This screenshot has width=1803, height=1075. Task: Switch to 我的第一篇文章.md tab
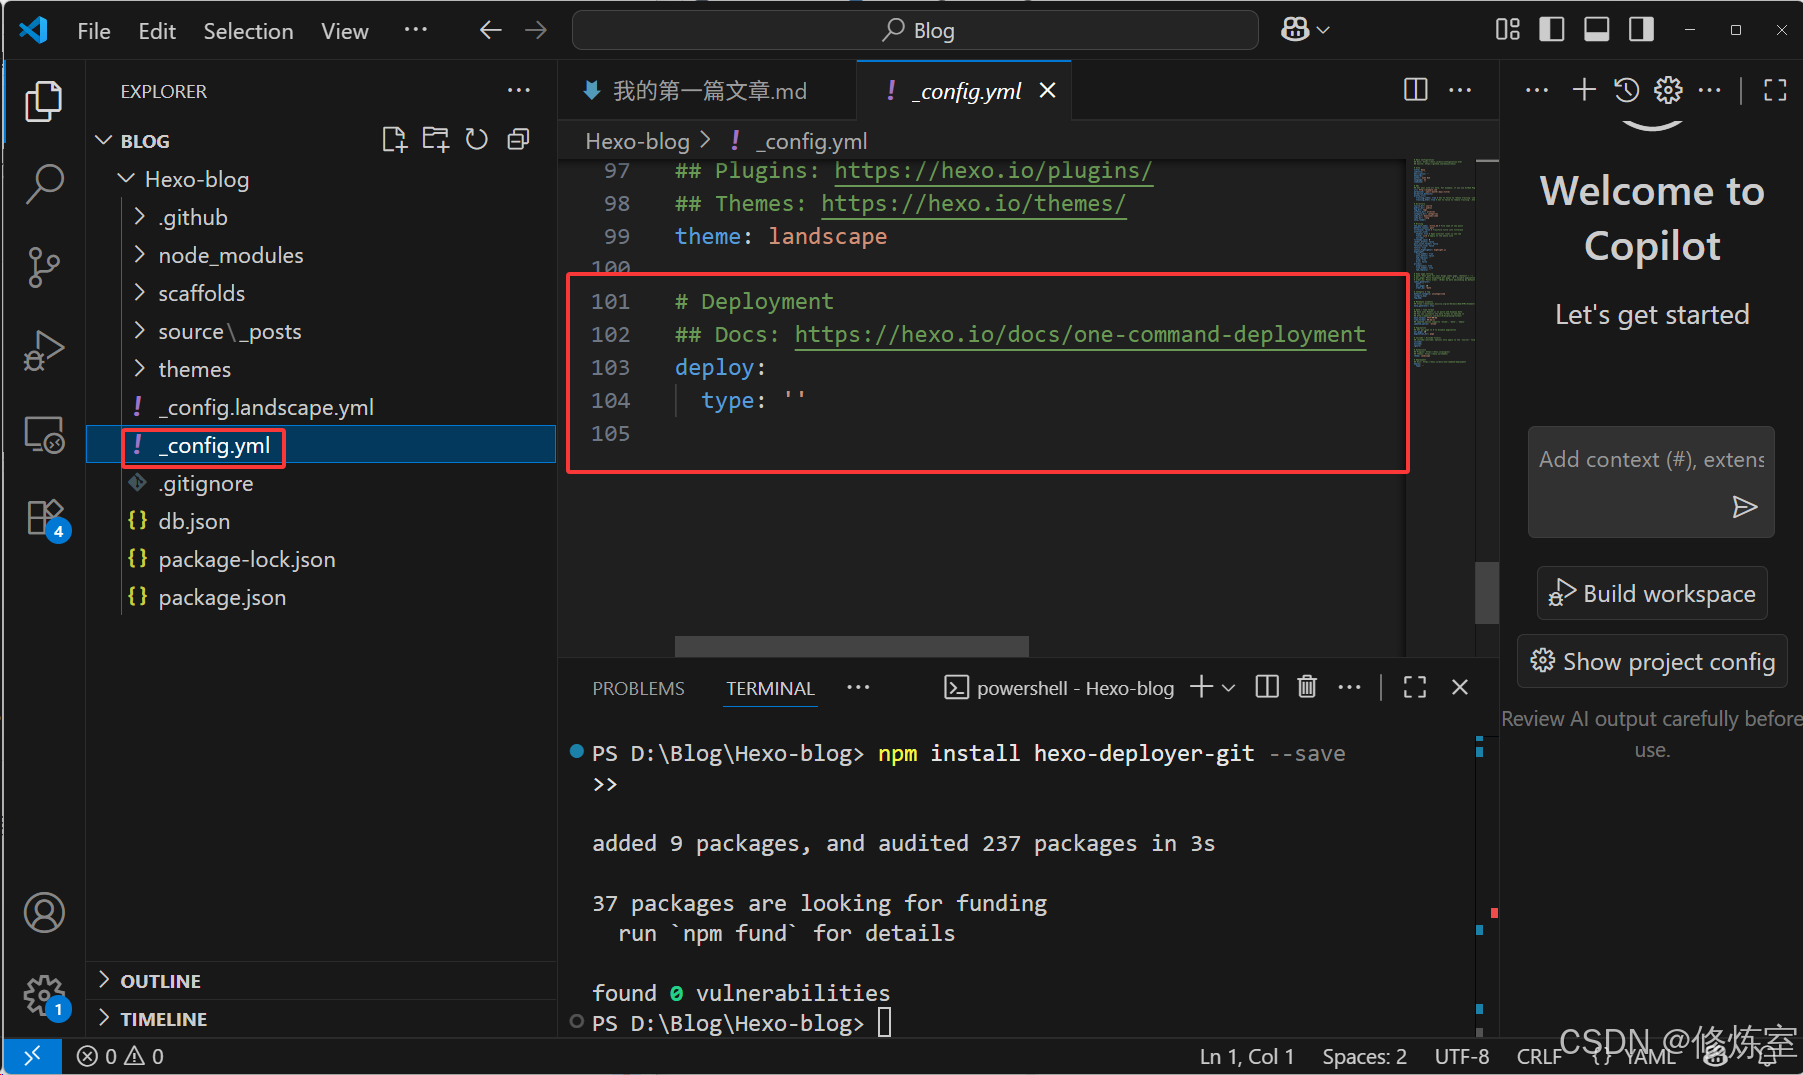point(707,91)
